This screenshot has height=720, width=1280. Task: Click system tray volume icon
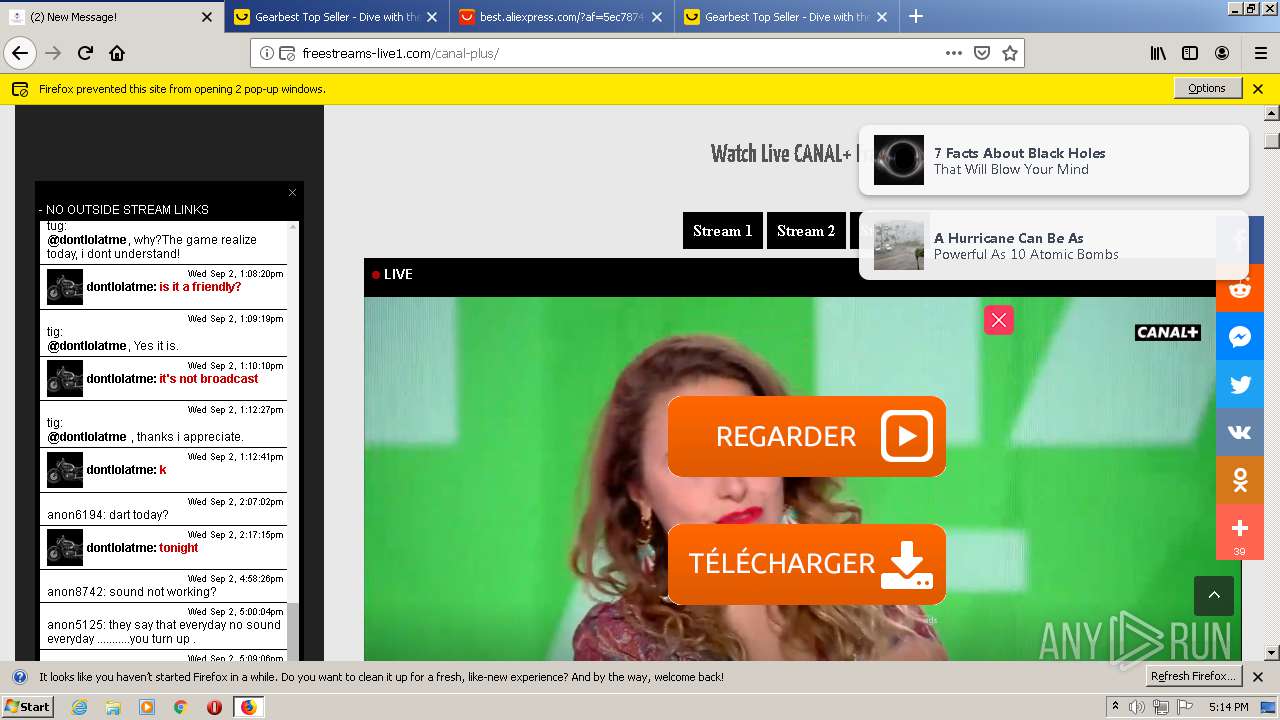[x=1137, y=707]
